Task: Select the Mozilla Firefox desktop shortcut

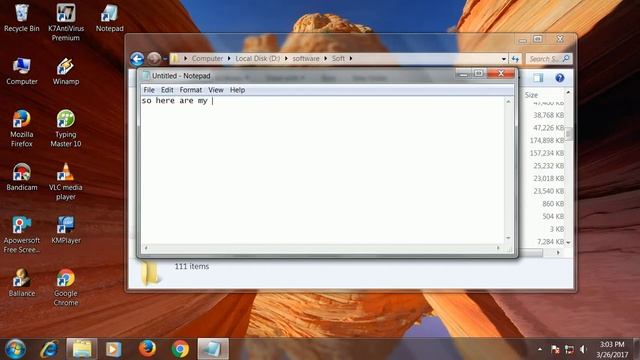Action: click(x=22, y=128)
